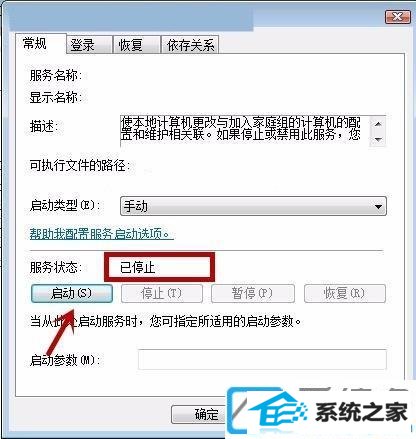Click the 已停止 service status text
Viewport: 416px width, 439px height.
(x=137, y=267)
